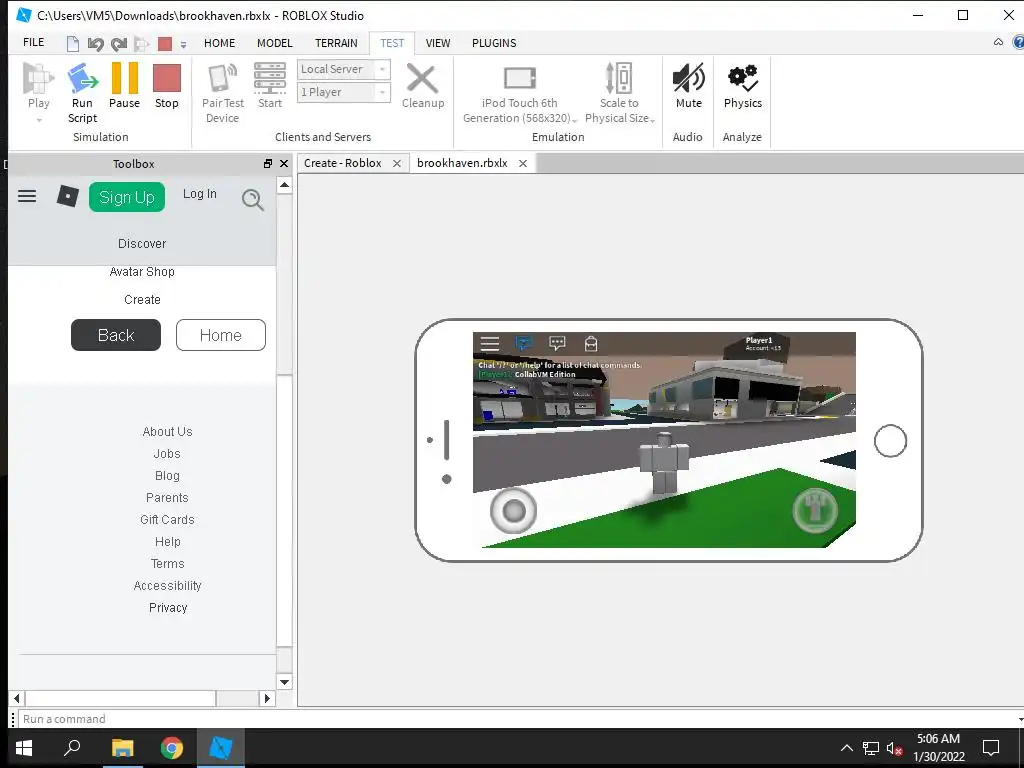Open the in-game backpack icon
This screenshot has height=768, width=1024.
click(591, 344)
